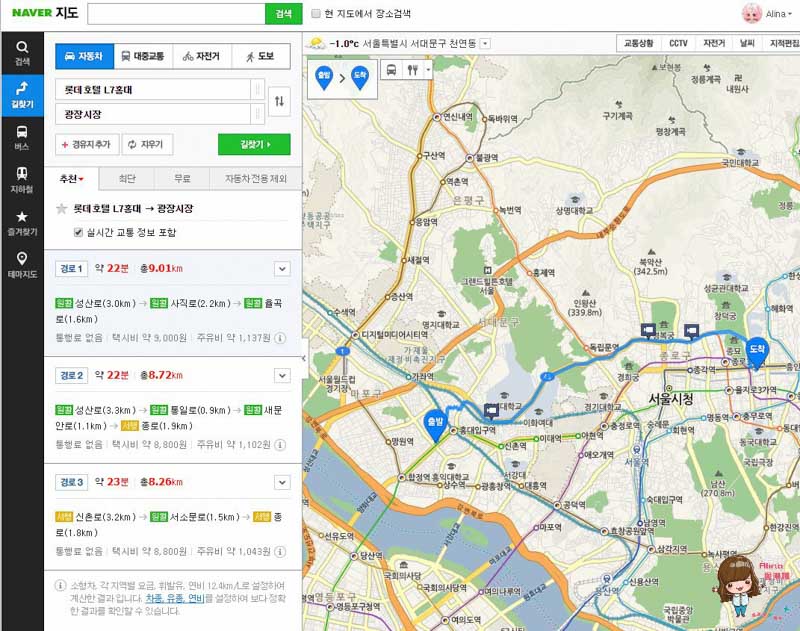Open the 추천 sort dropdown arrow
This screenshot has height=631, width=800.
81,180
